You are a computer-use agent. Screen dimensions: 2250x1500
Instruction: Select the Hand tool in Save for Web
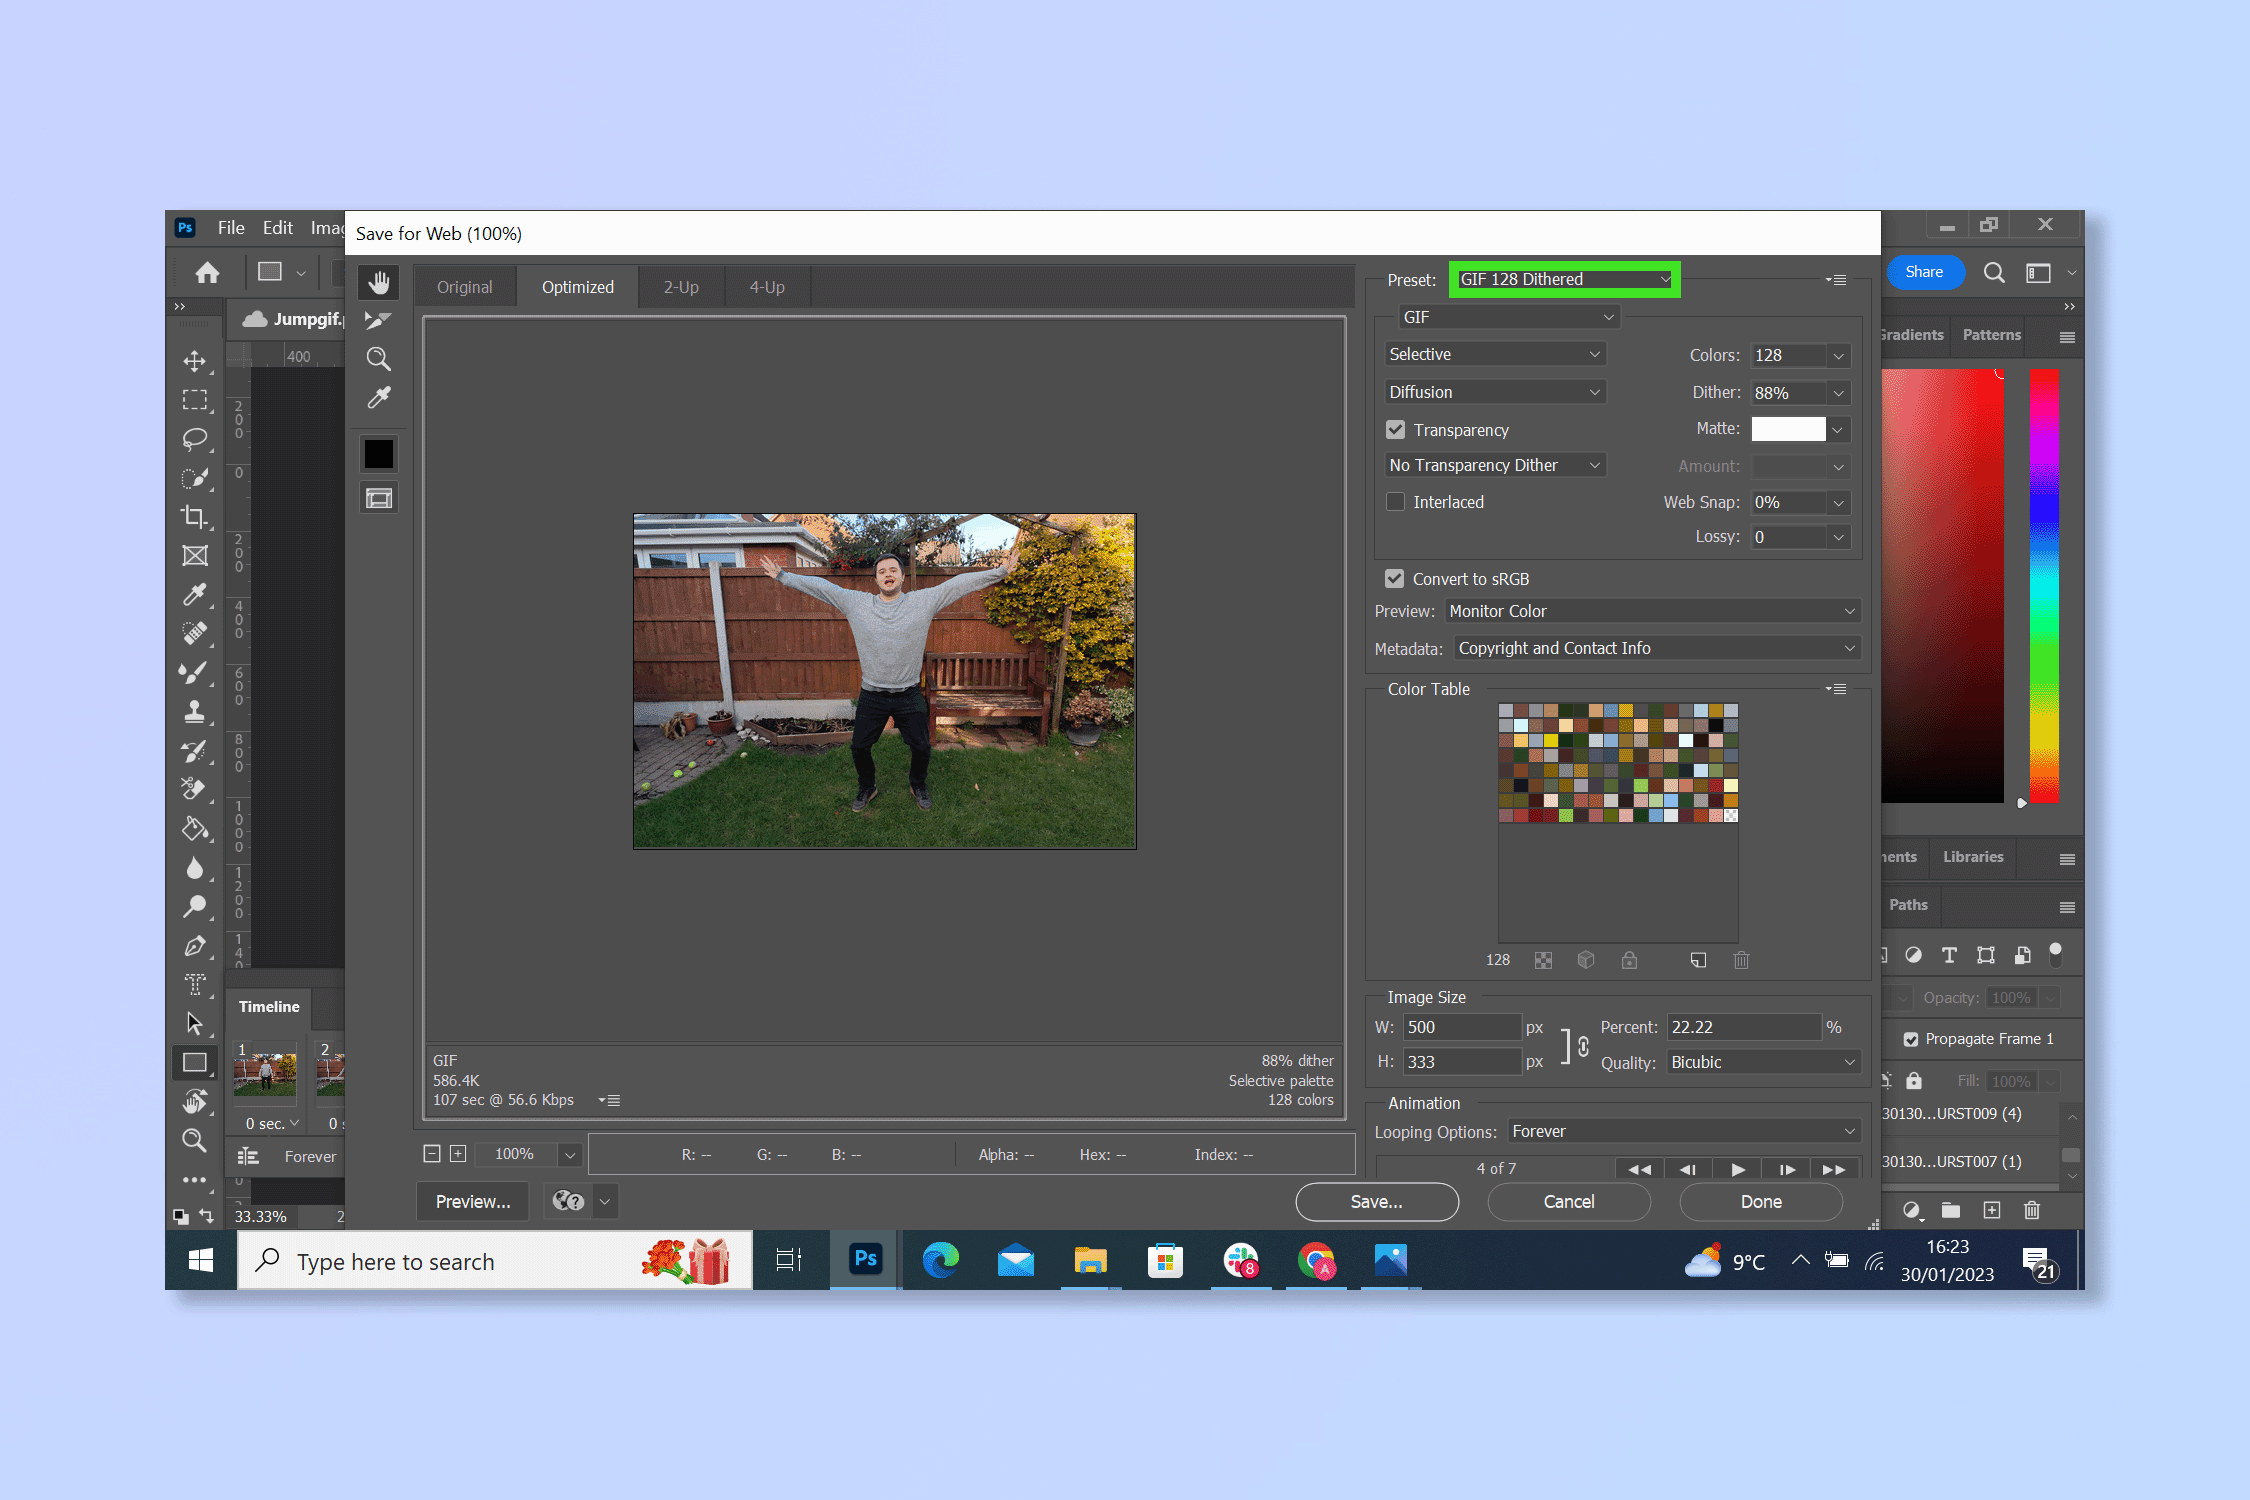click(378, 282)
